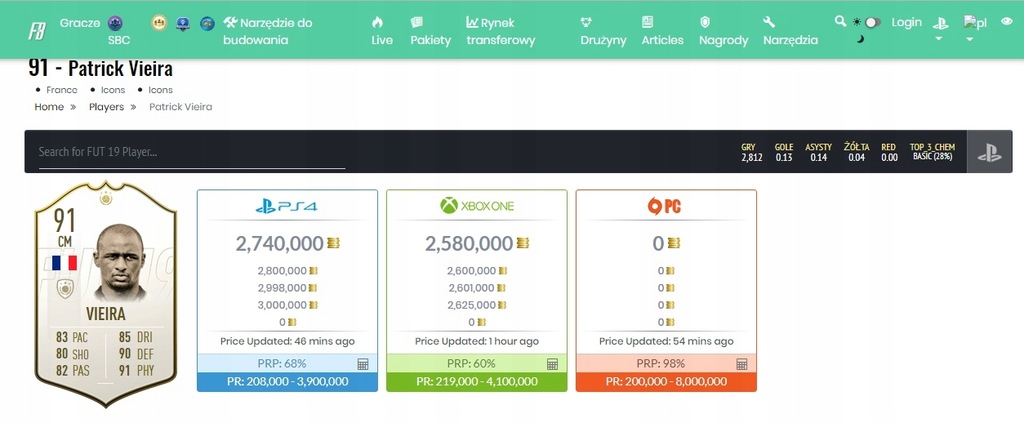The height and width of the screenshot is (423, 1024).
Task: Click the Narzędzia wrench icon
Action: 769,22
